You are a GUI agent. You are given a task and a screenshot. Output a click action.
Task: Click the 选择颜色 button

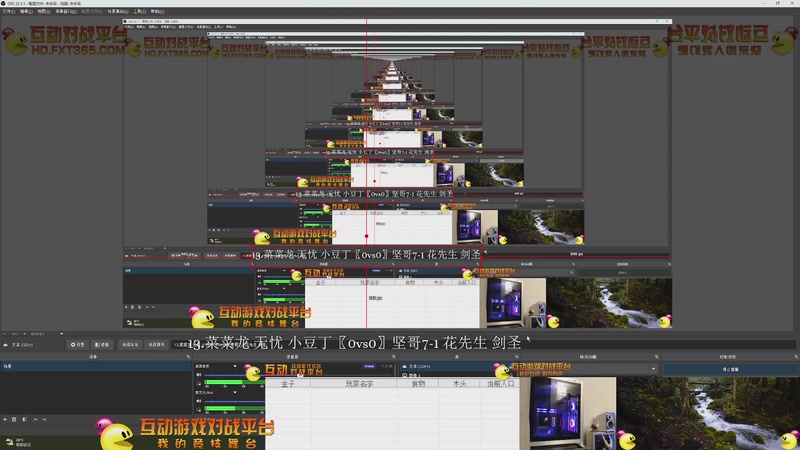click(156, 345)
